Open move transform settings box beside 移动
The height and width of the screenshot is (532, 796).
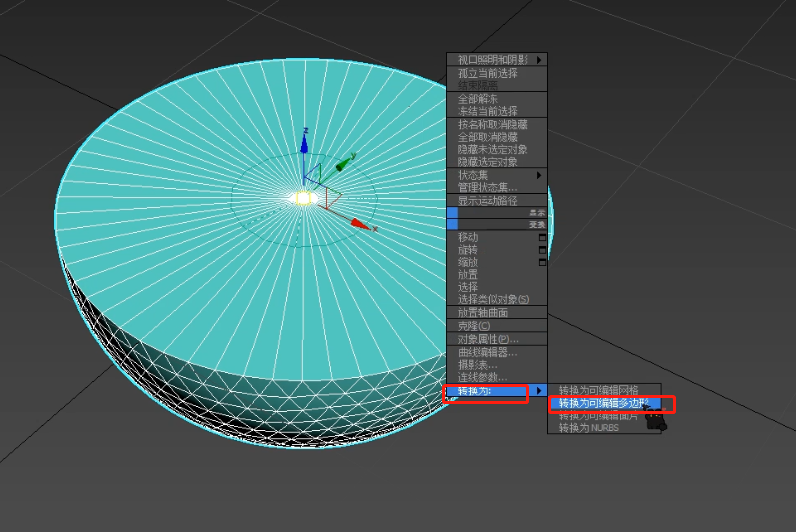tap(542, 238)
